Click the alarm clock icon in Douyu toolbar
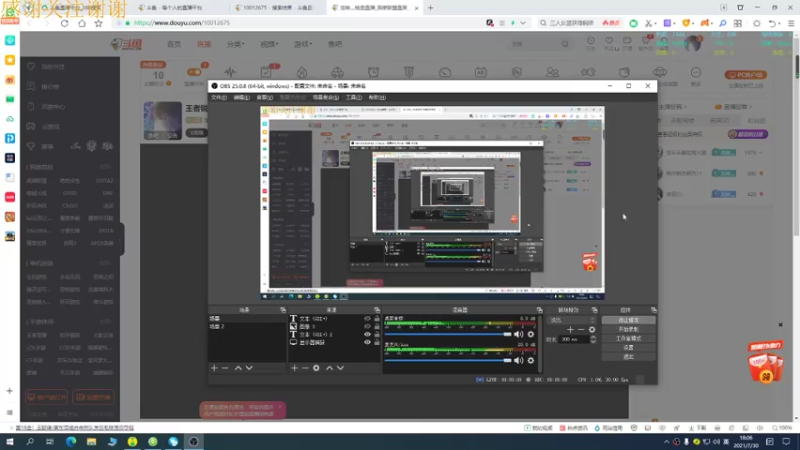 (x=373, y=72)
